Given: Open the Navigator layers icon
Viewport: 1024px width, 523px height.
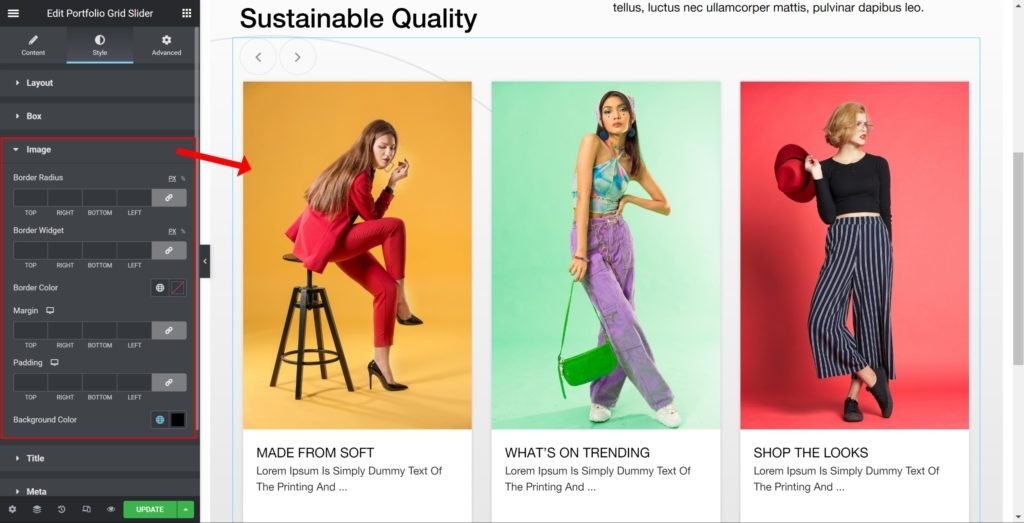Looking at the screenshot, I should point(37,509).
